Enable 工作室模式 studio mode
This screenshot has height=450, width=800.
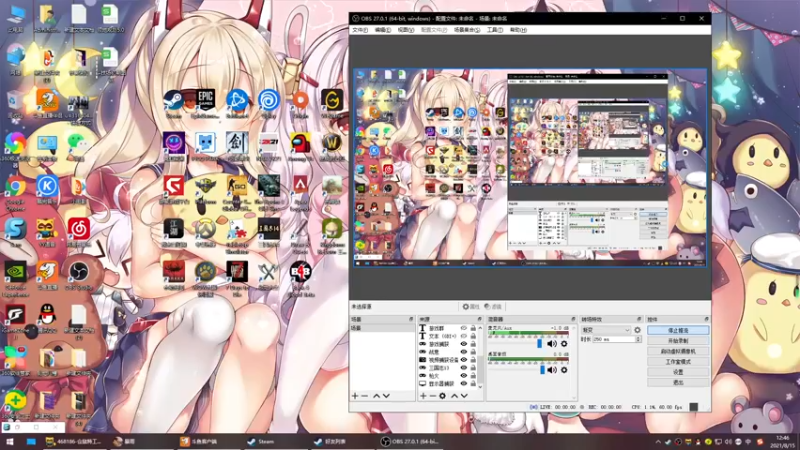678,362
